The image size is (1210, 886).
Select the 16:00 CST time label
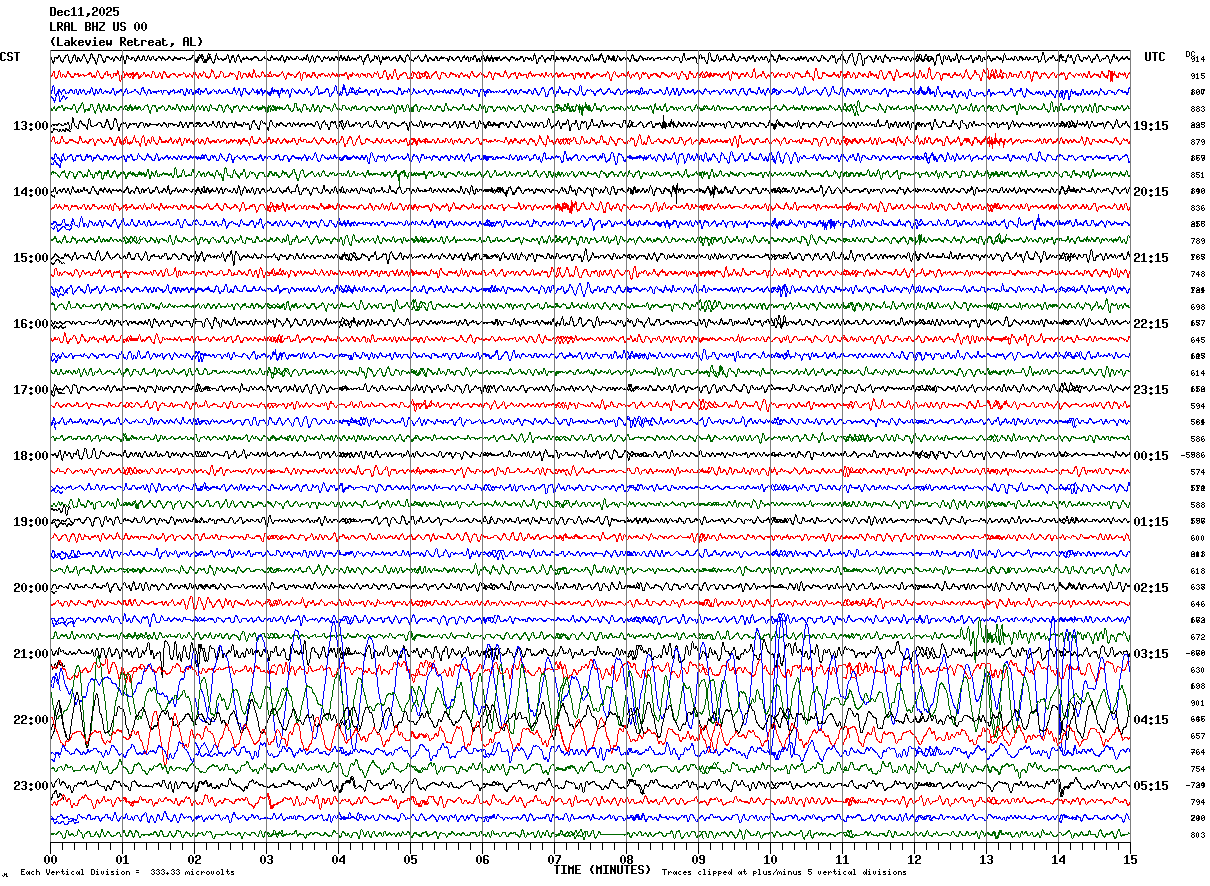click(30, 324)
